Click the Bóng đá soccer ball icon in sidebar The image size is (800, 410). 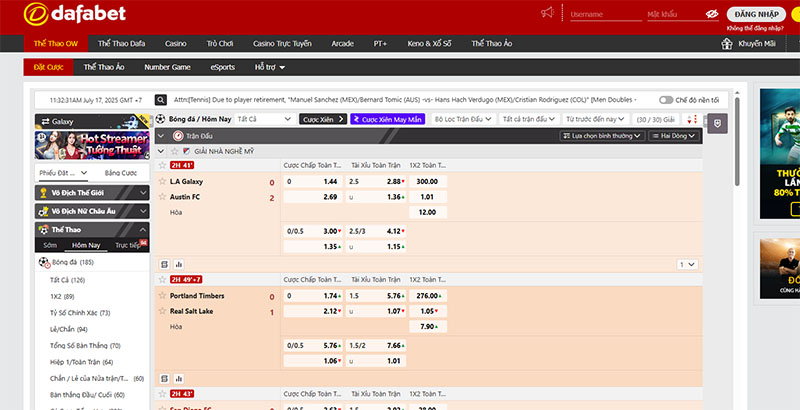click(x=44, y=262)
